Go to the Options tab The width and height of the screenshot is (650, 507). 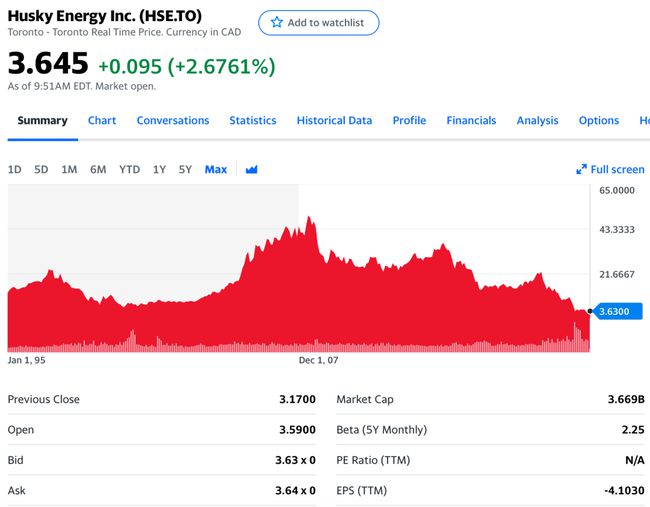tap(599, 120)
